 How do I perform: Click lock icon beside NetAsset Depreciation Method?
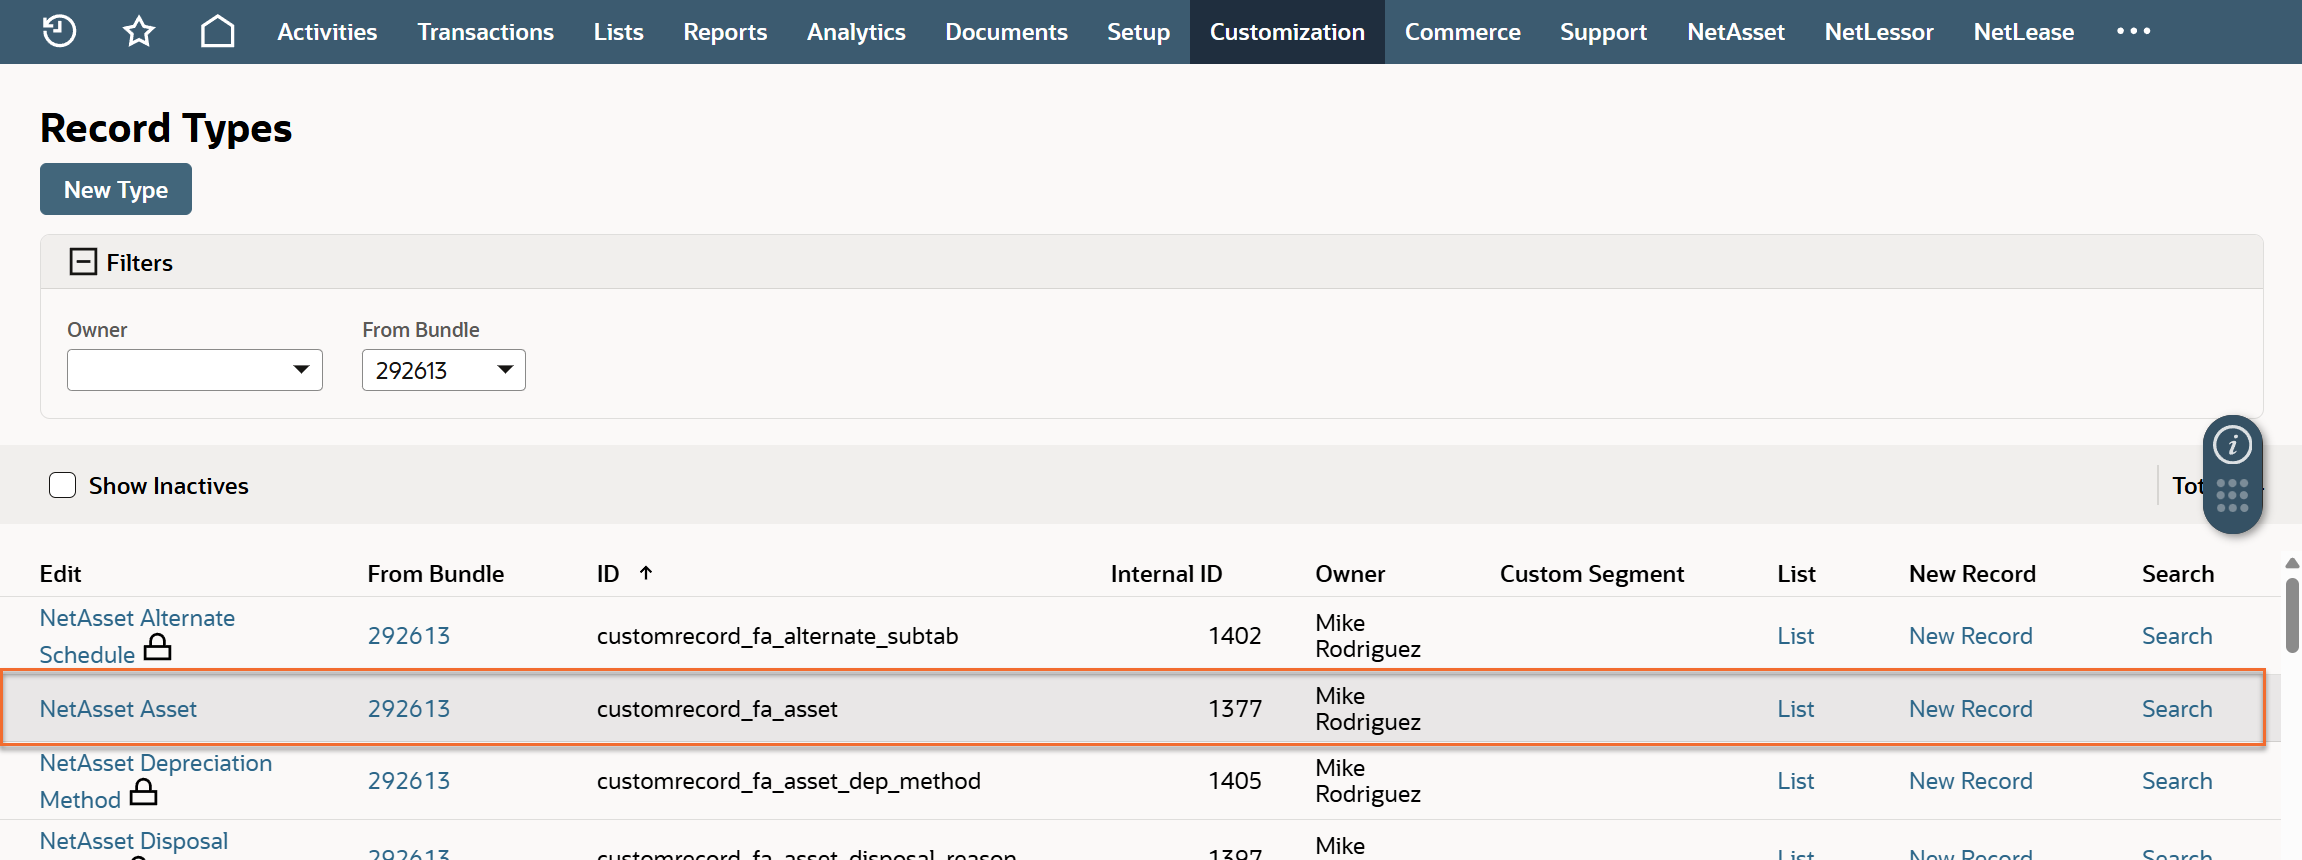click(144, 793)
